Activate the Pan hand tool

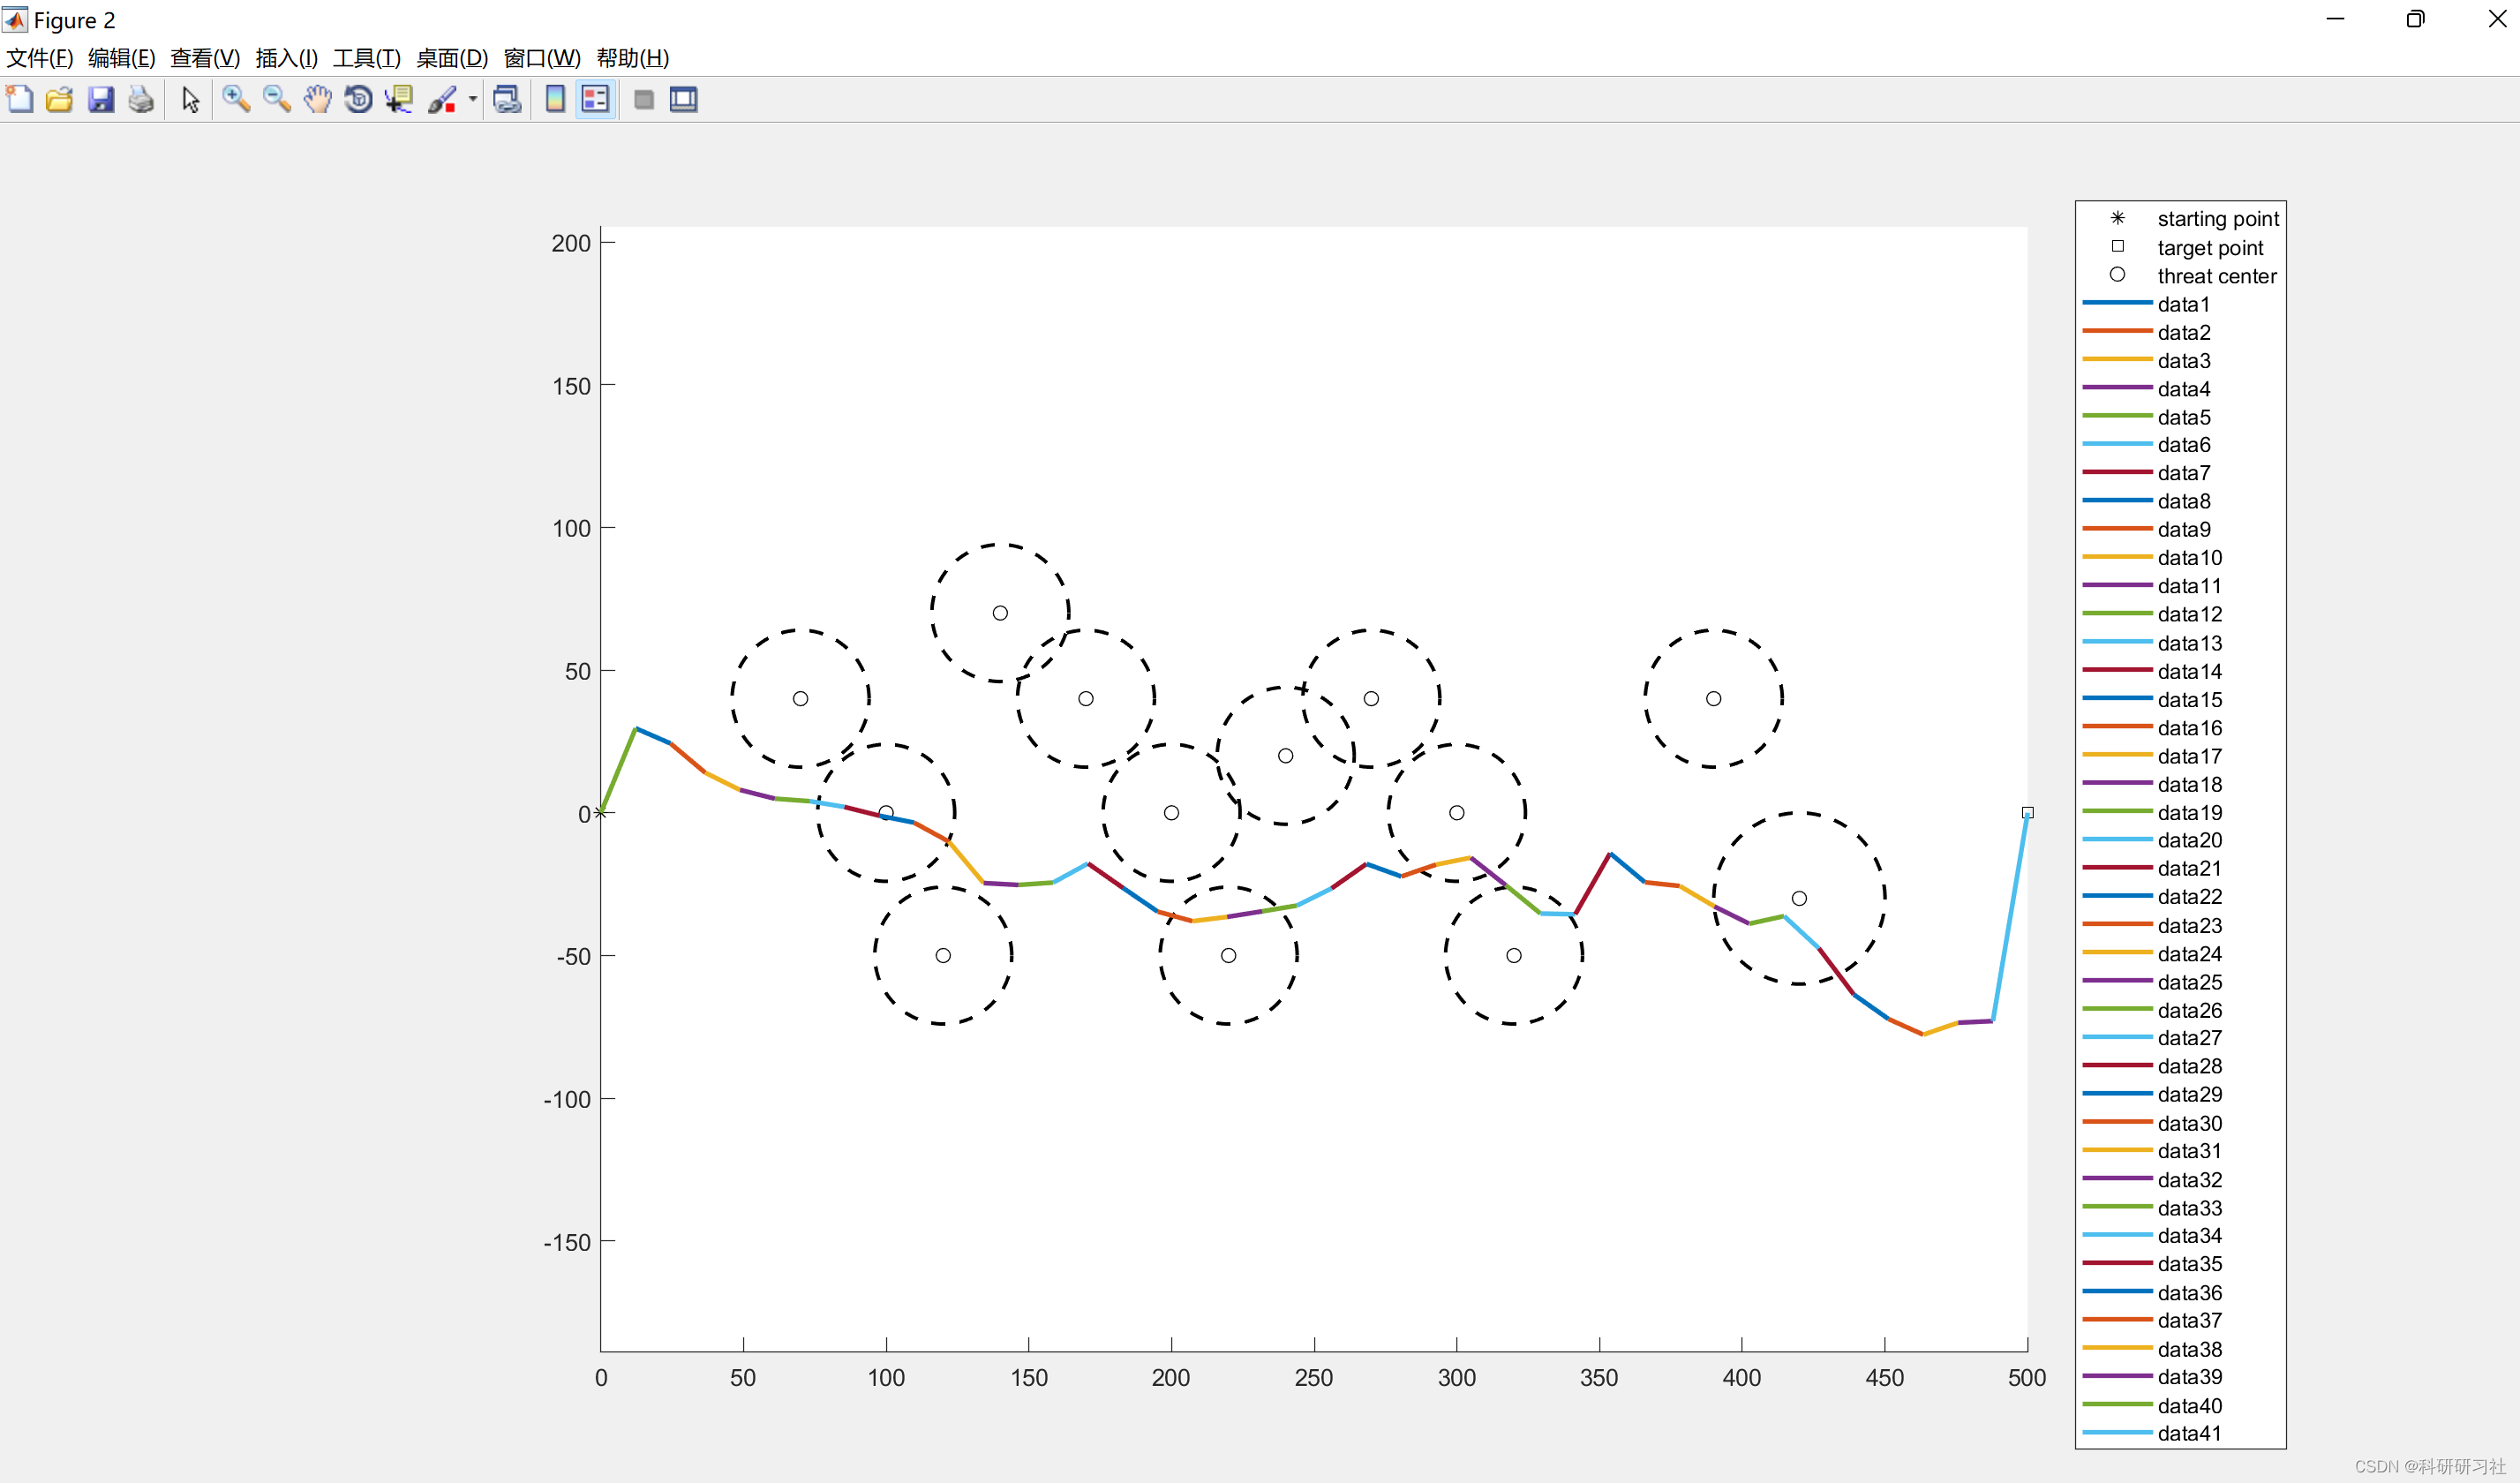click(x=318, y=99)
